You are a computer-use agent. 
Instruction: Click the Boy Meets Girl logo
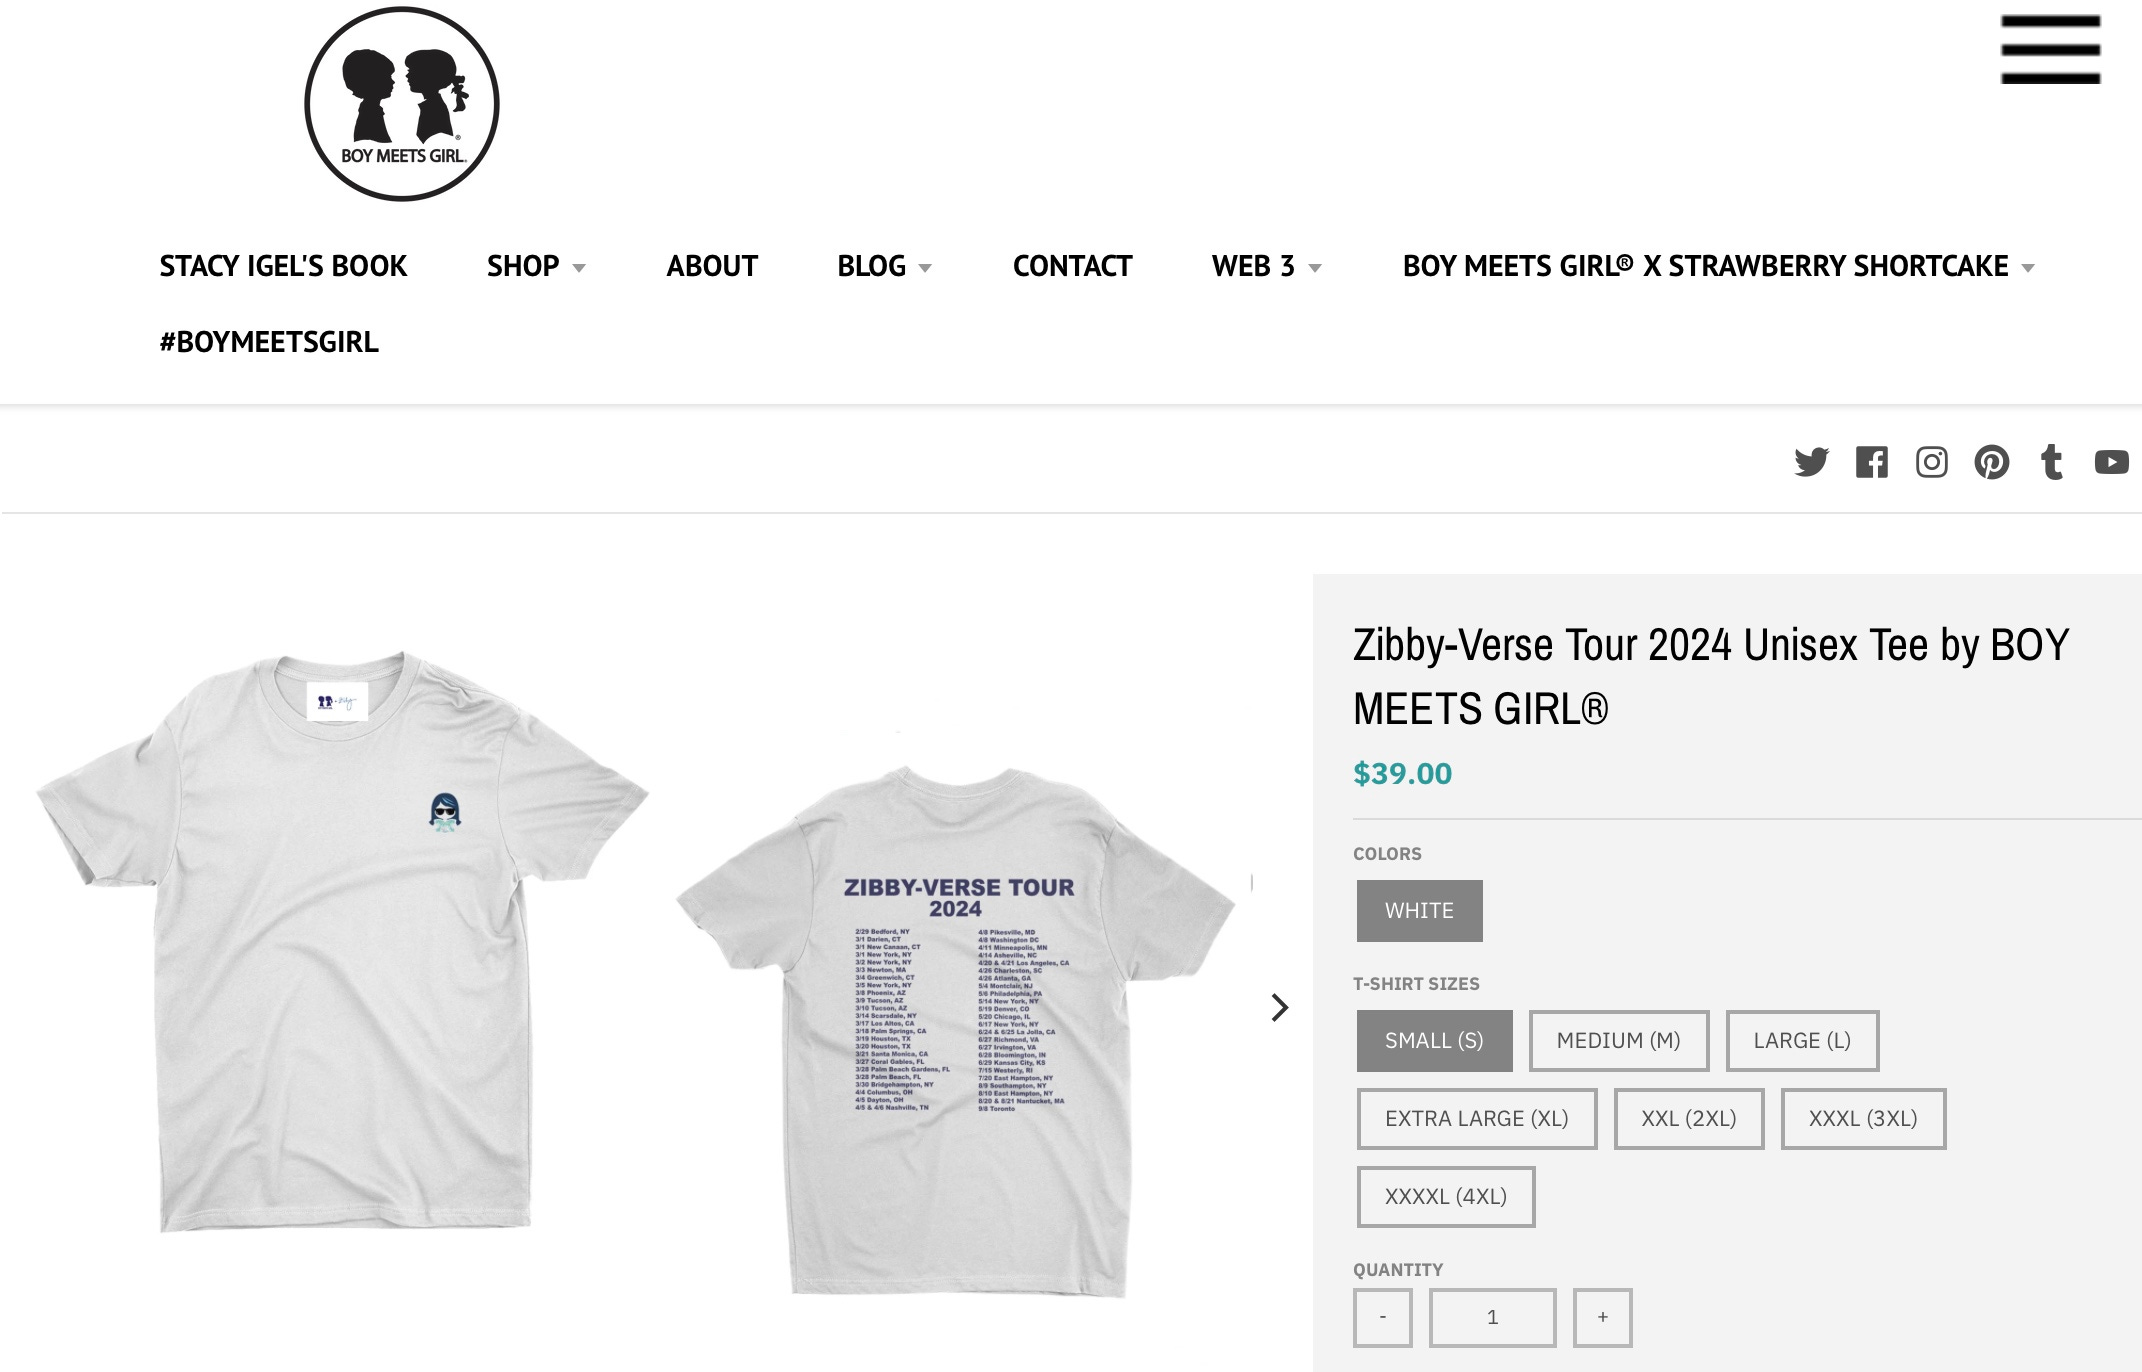click(x=402, y=104)
